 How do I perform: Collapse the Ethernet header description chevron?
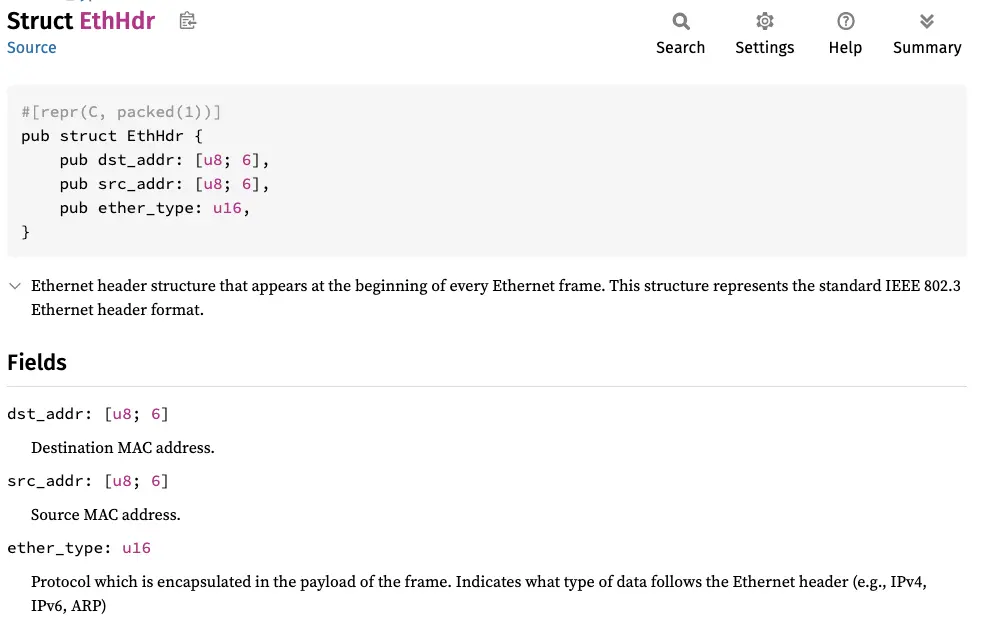click(15, 286)
